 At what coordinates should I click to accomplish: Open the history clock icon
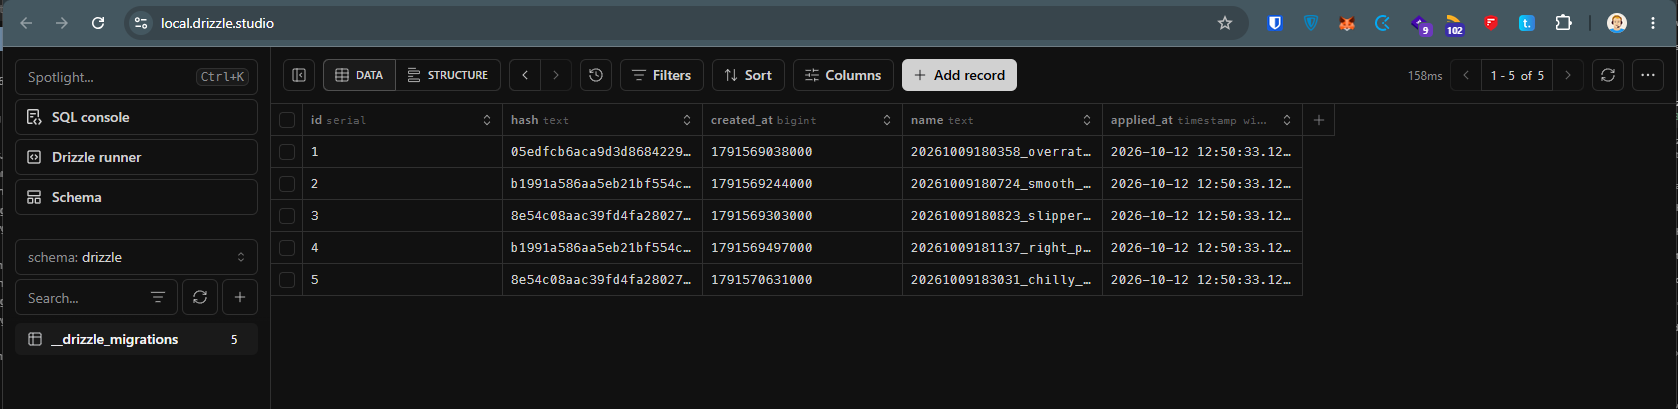coord(596,75)
